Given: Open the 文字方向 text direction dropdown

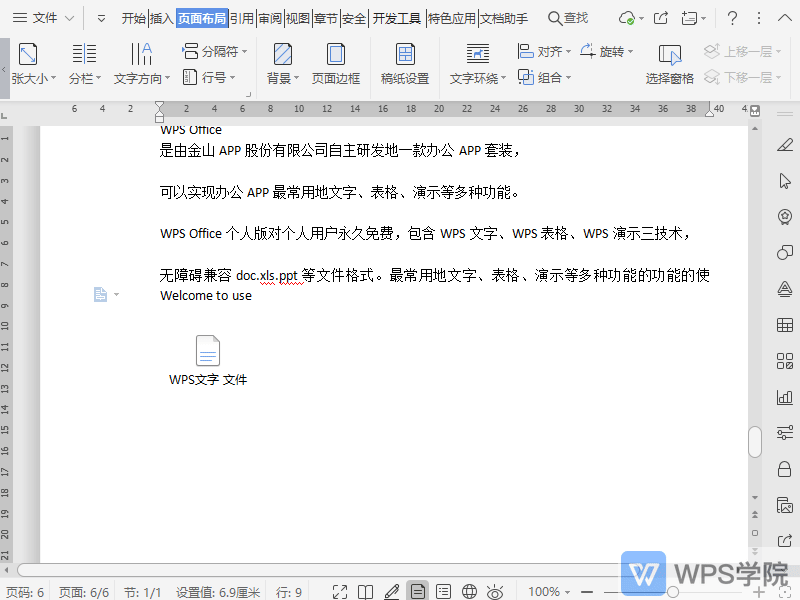Looking at the screenshot, I should (141, 79).
